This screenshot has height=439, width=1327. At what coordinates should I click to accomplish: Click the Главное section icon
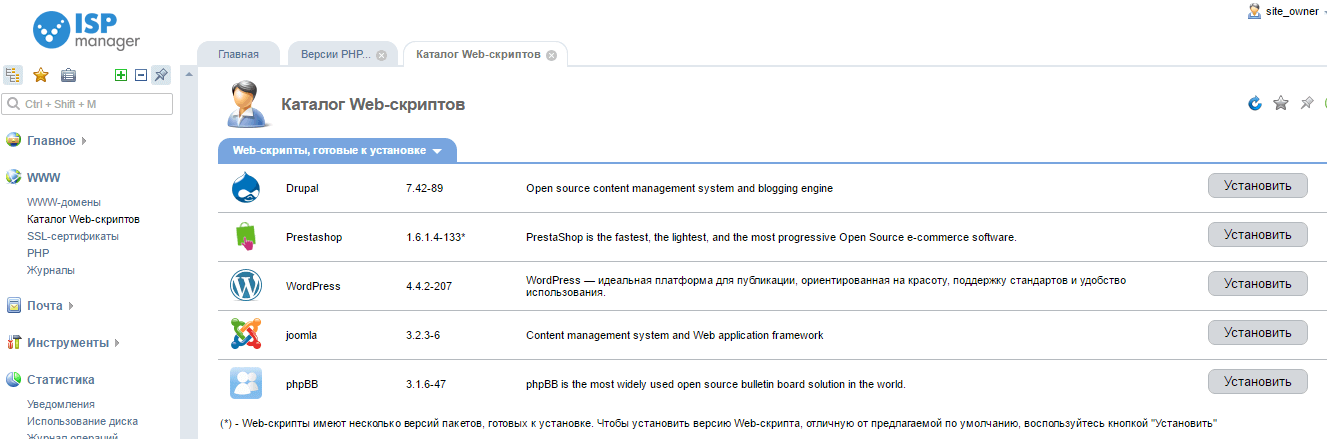[x=13, y=140]
